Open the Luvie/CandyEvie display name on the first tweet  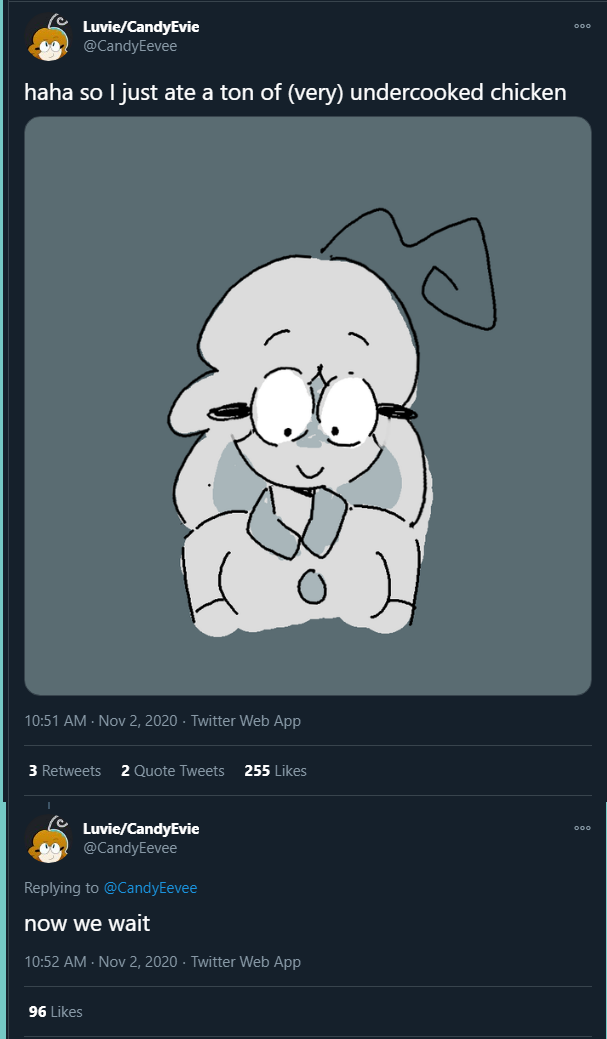[140, 27]
